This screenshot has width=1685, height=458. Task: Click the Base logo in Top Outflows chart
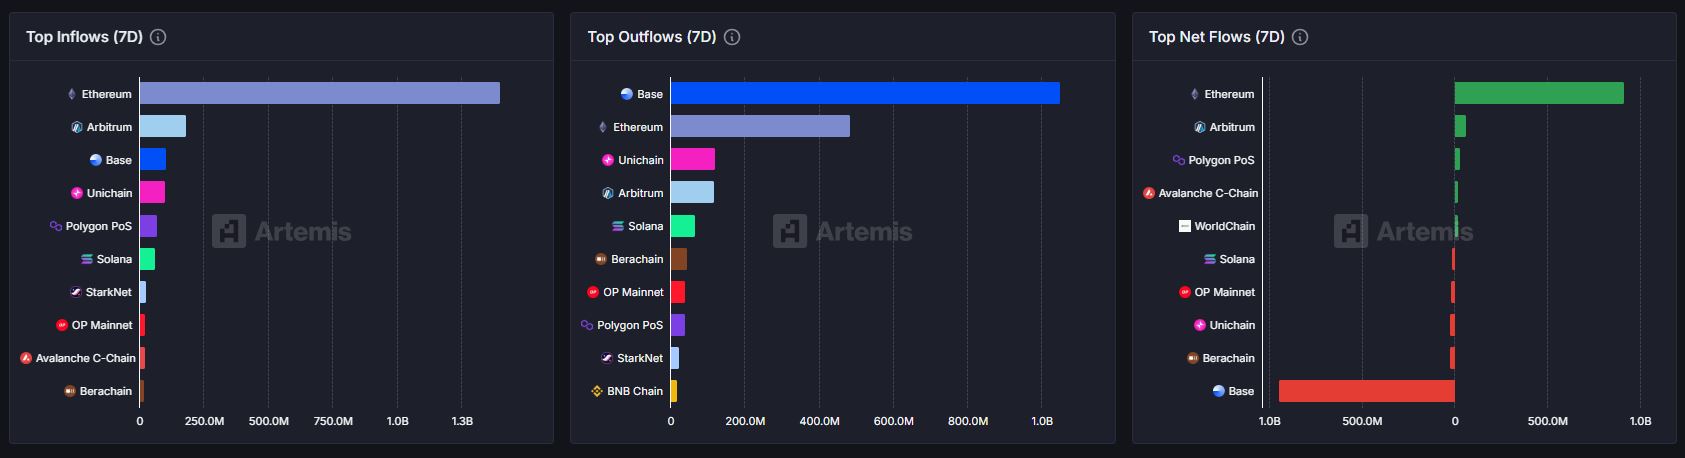[627, 94]
